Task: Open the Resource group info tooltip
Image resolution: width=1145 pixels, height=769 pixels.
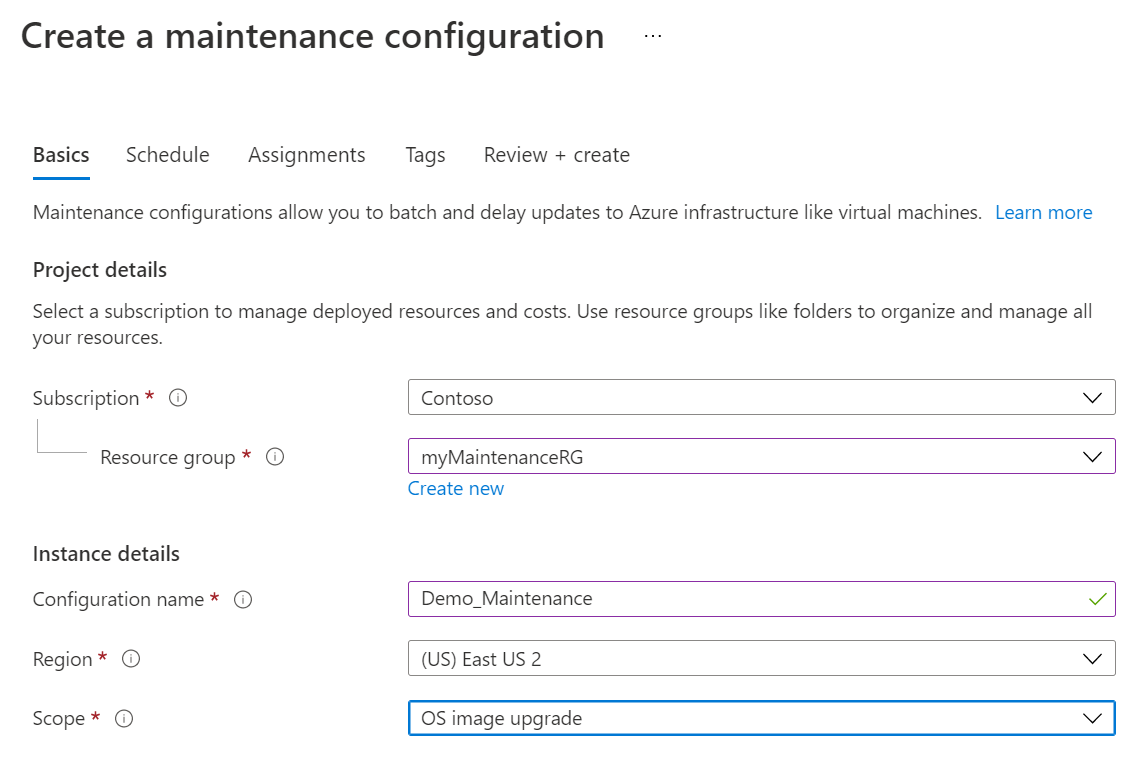Action: (275, 457)
